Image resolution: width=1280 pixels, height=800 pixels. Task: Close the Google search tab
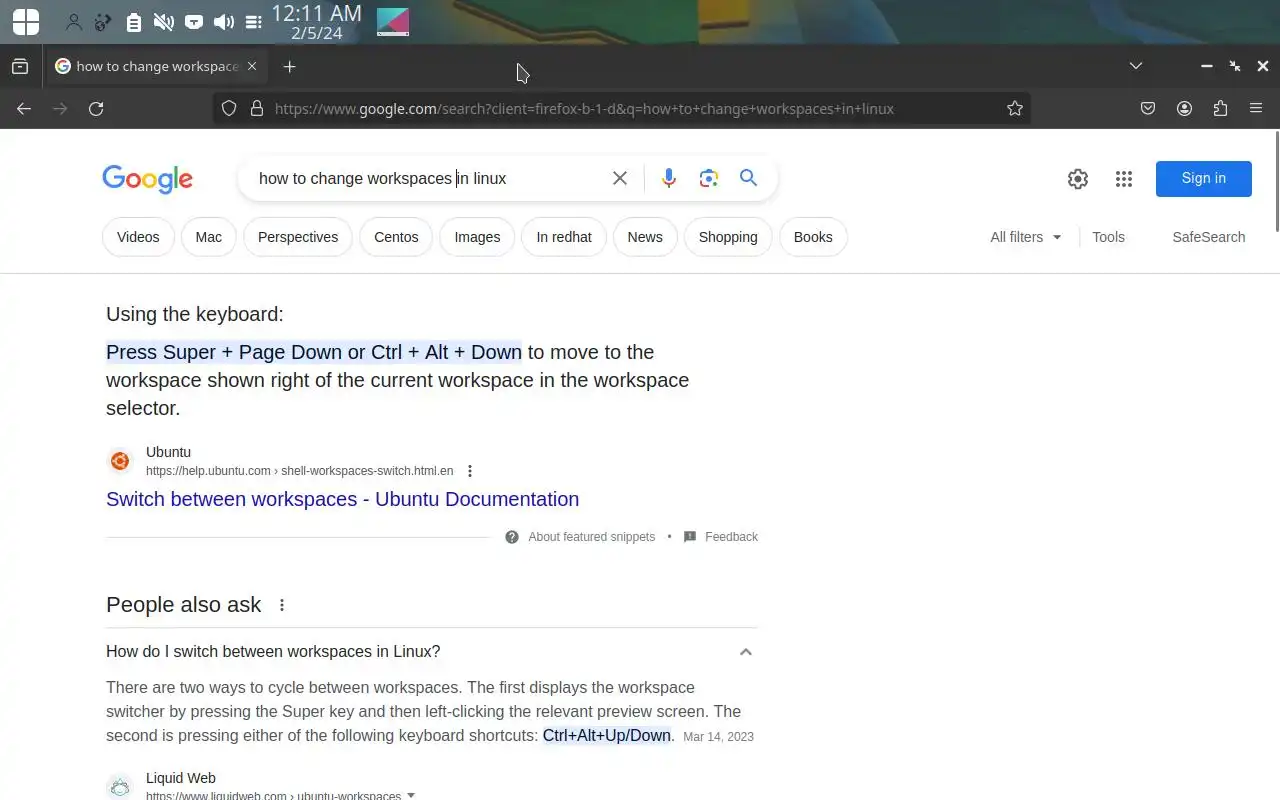coord(252,66)
